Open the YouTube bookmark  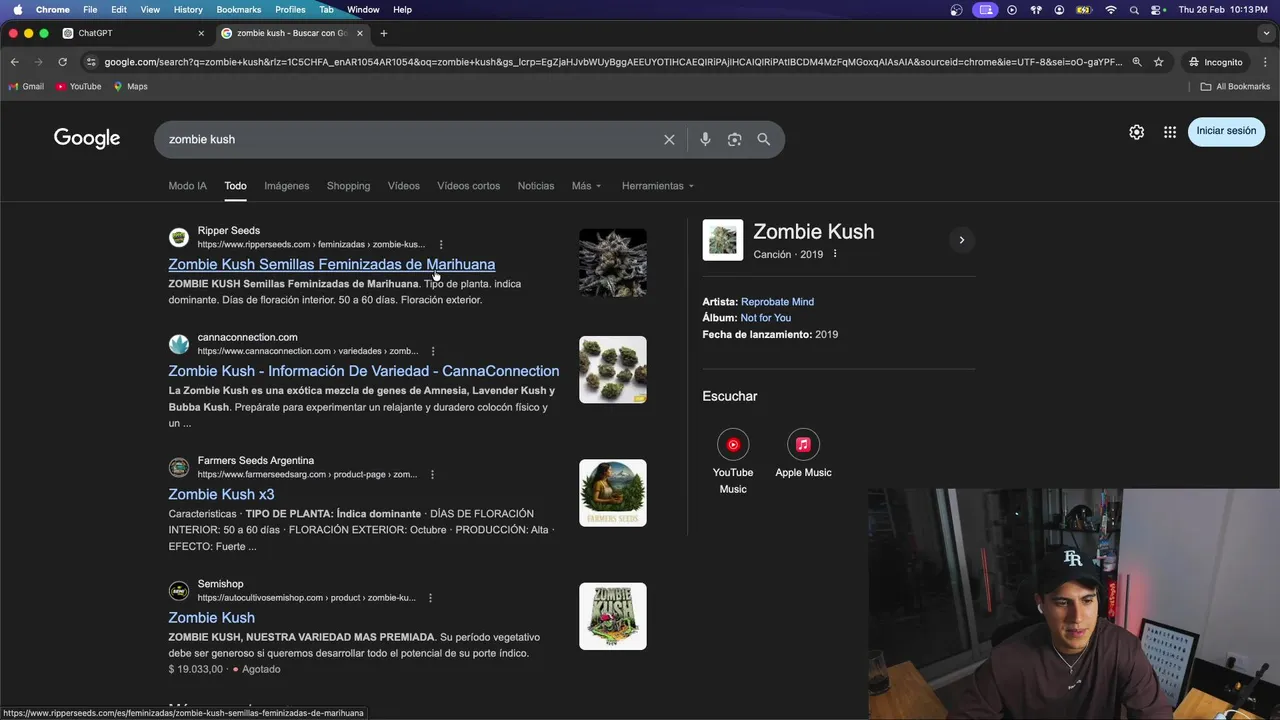pyautogui.click(x=79, y=86)
